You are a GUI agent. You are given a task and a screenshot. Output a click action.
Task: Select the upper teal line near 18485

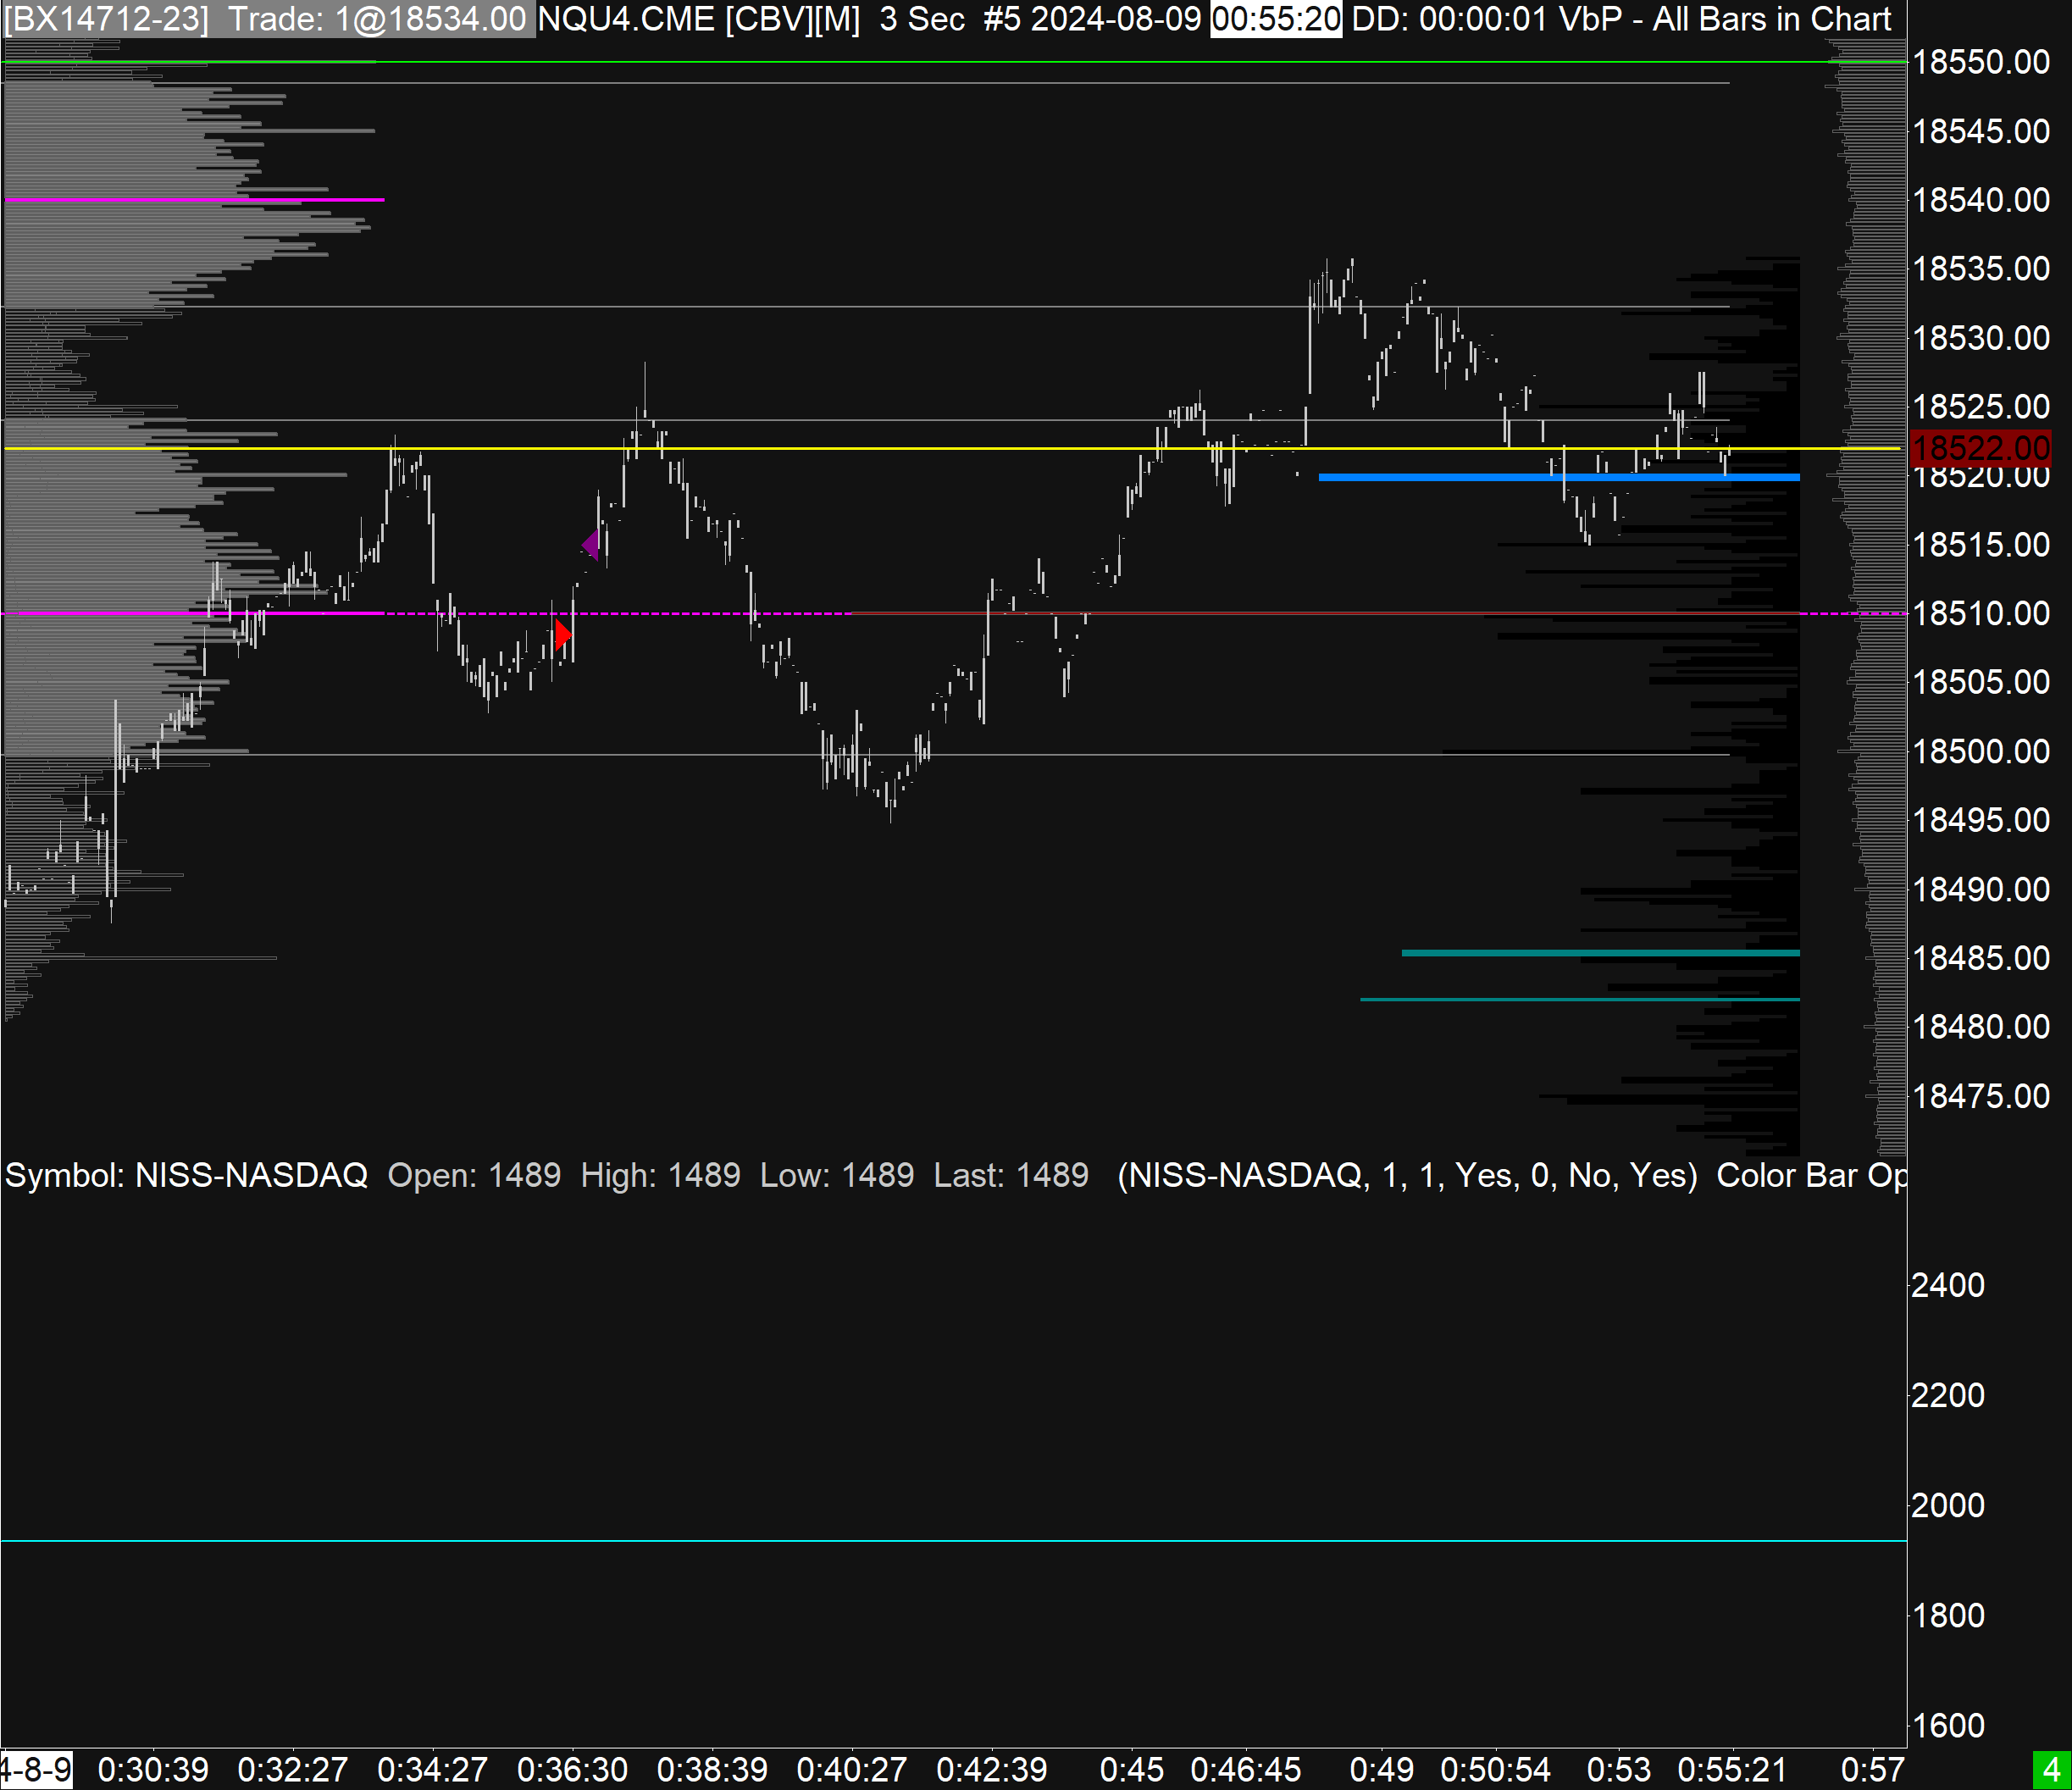tap(1600, 953)
